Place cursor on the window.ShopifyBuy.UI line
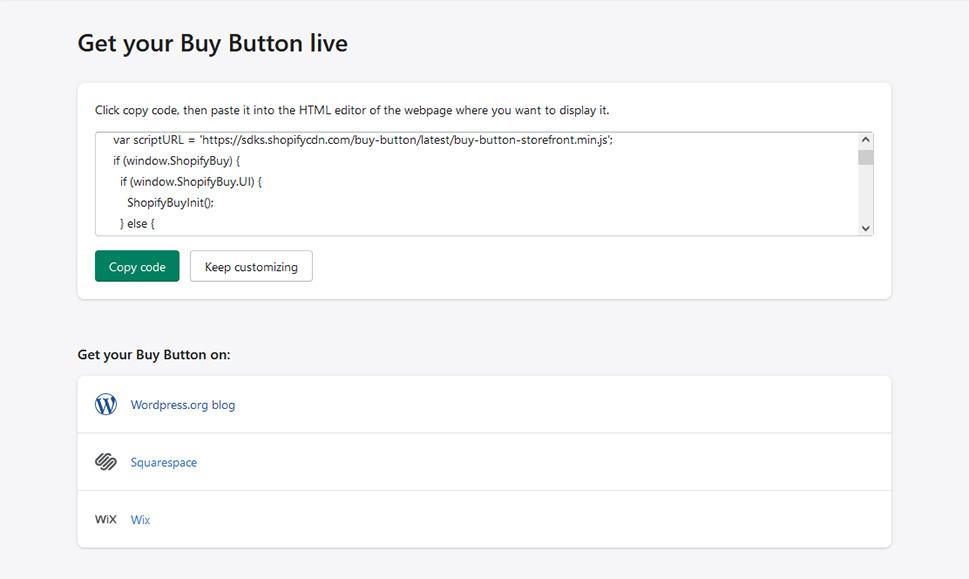 (x=191, y=182)
